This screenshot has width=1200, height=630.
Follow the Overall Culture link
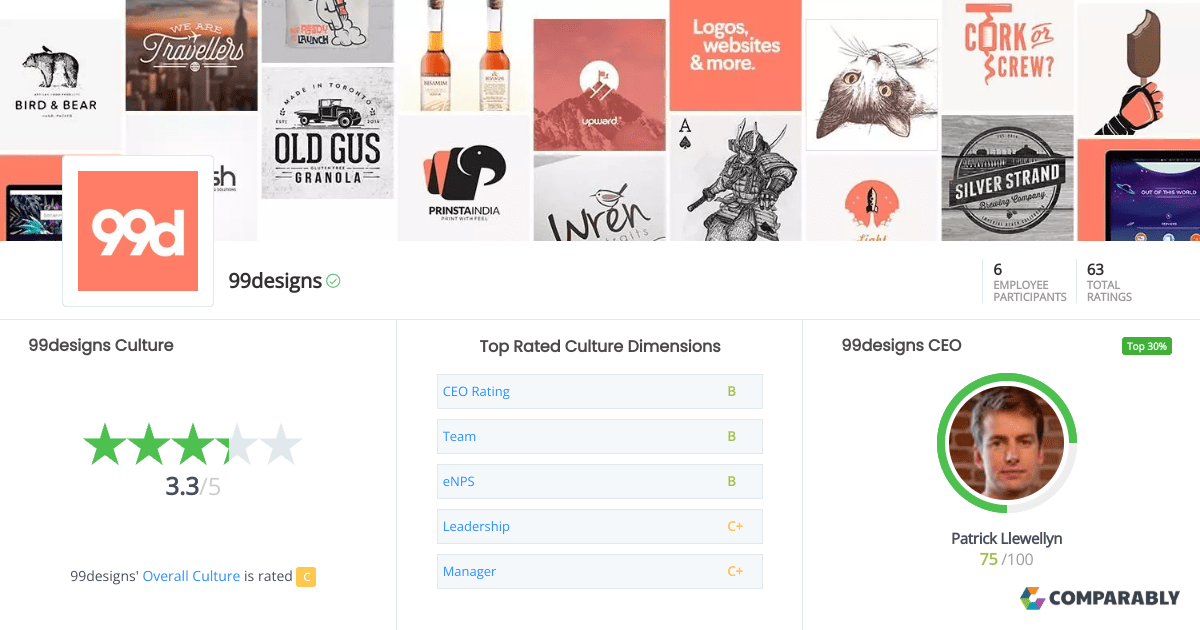coord(191,576)
